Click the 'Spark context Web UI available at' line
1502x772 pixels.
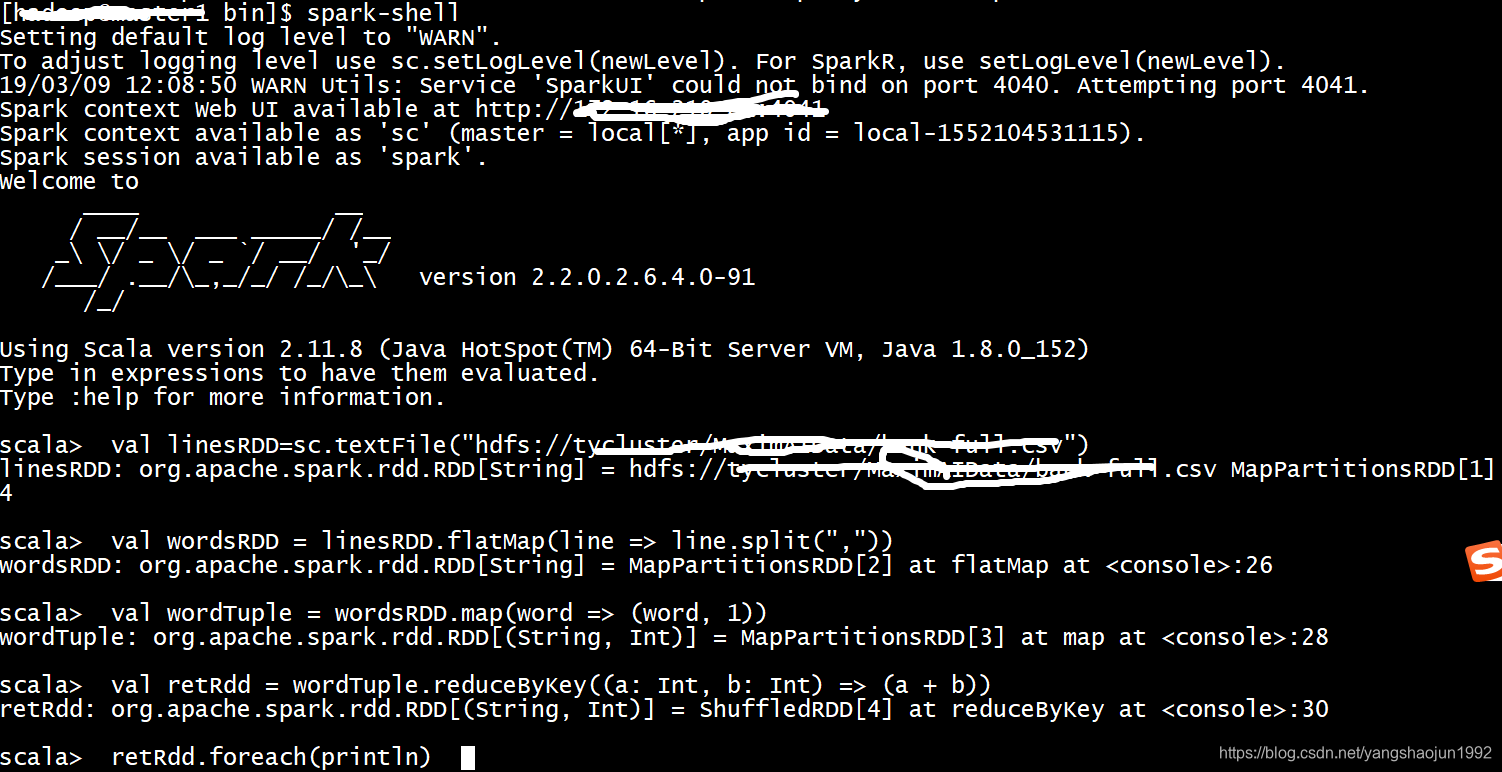(414, 109)
